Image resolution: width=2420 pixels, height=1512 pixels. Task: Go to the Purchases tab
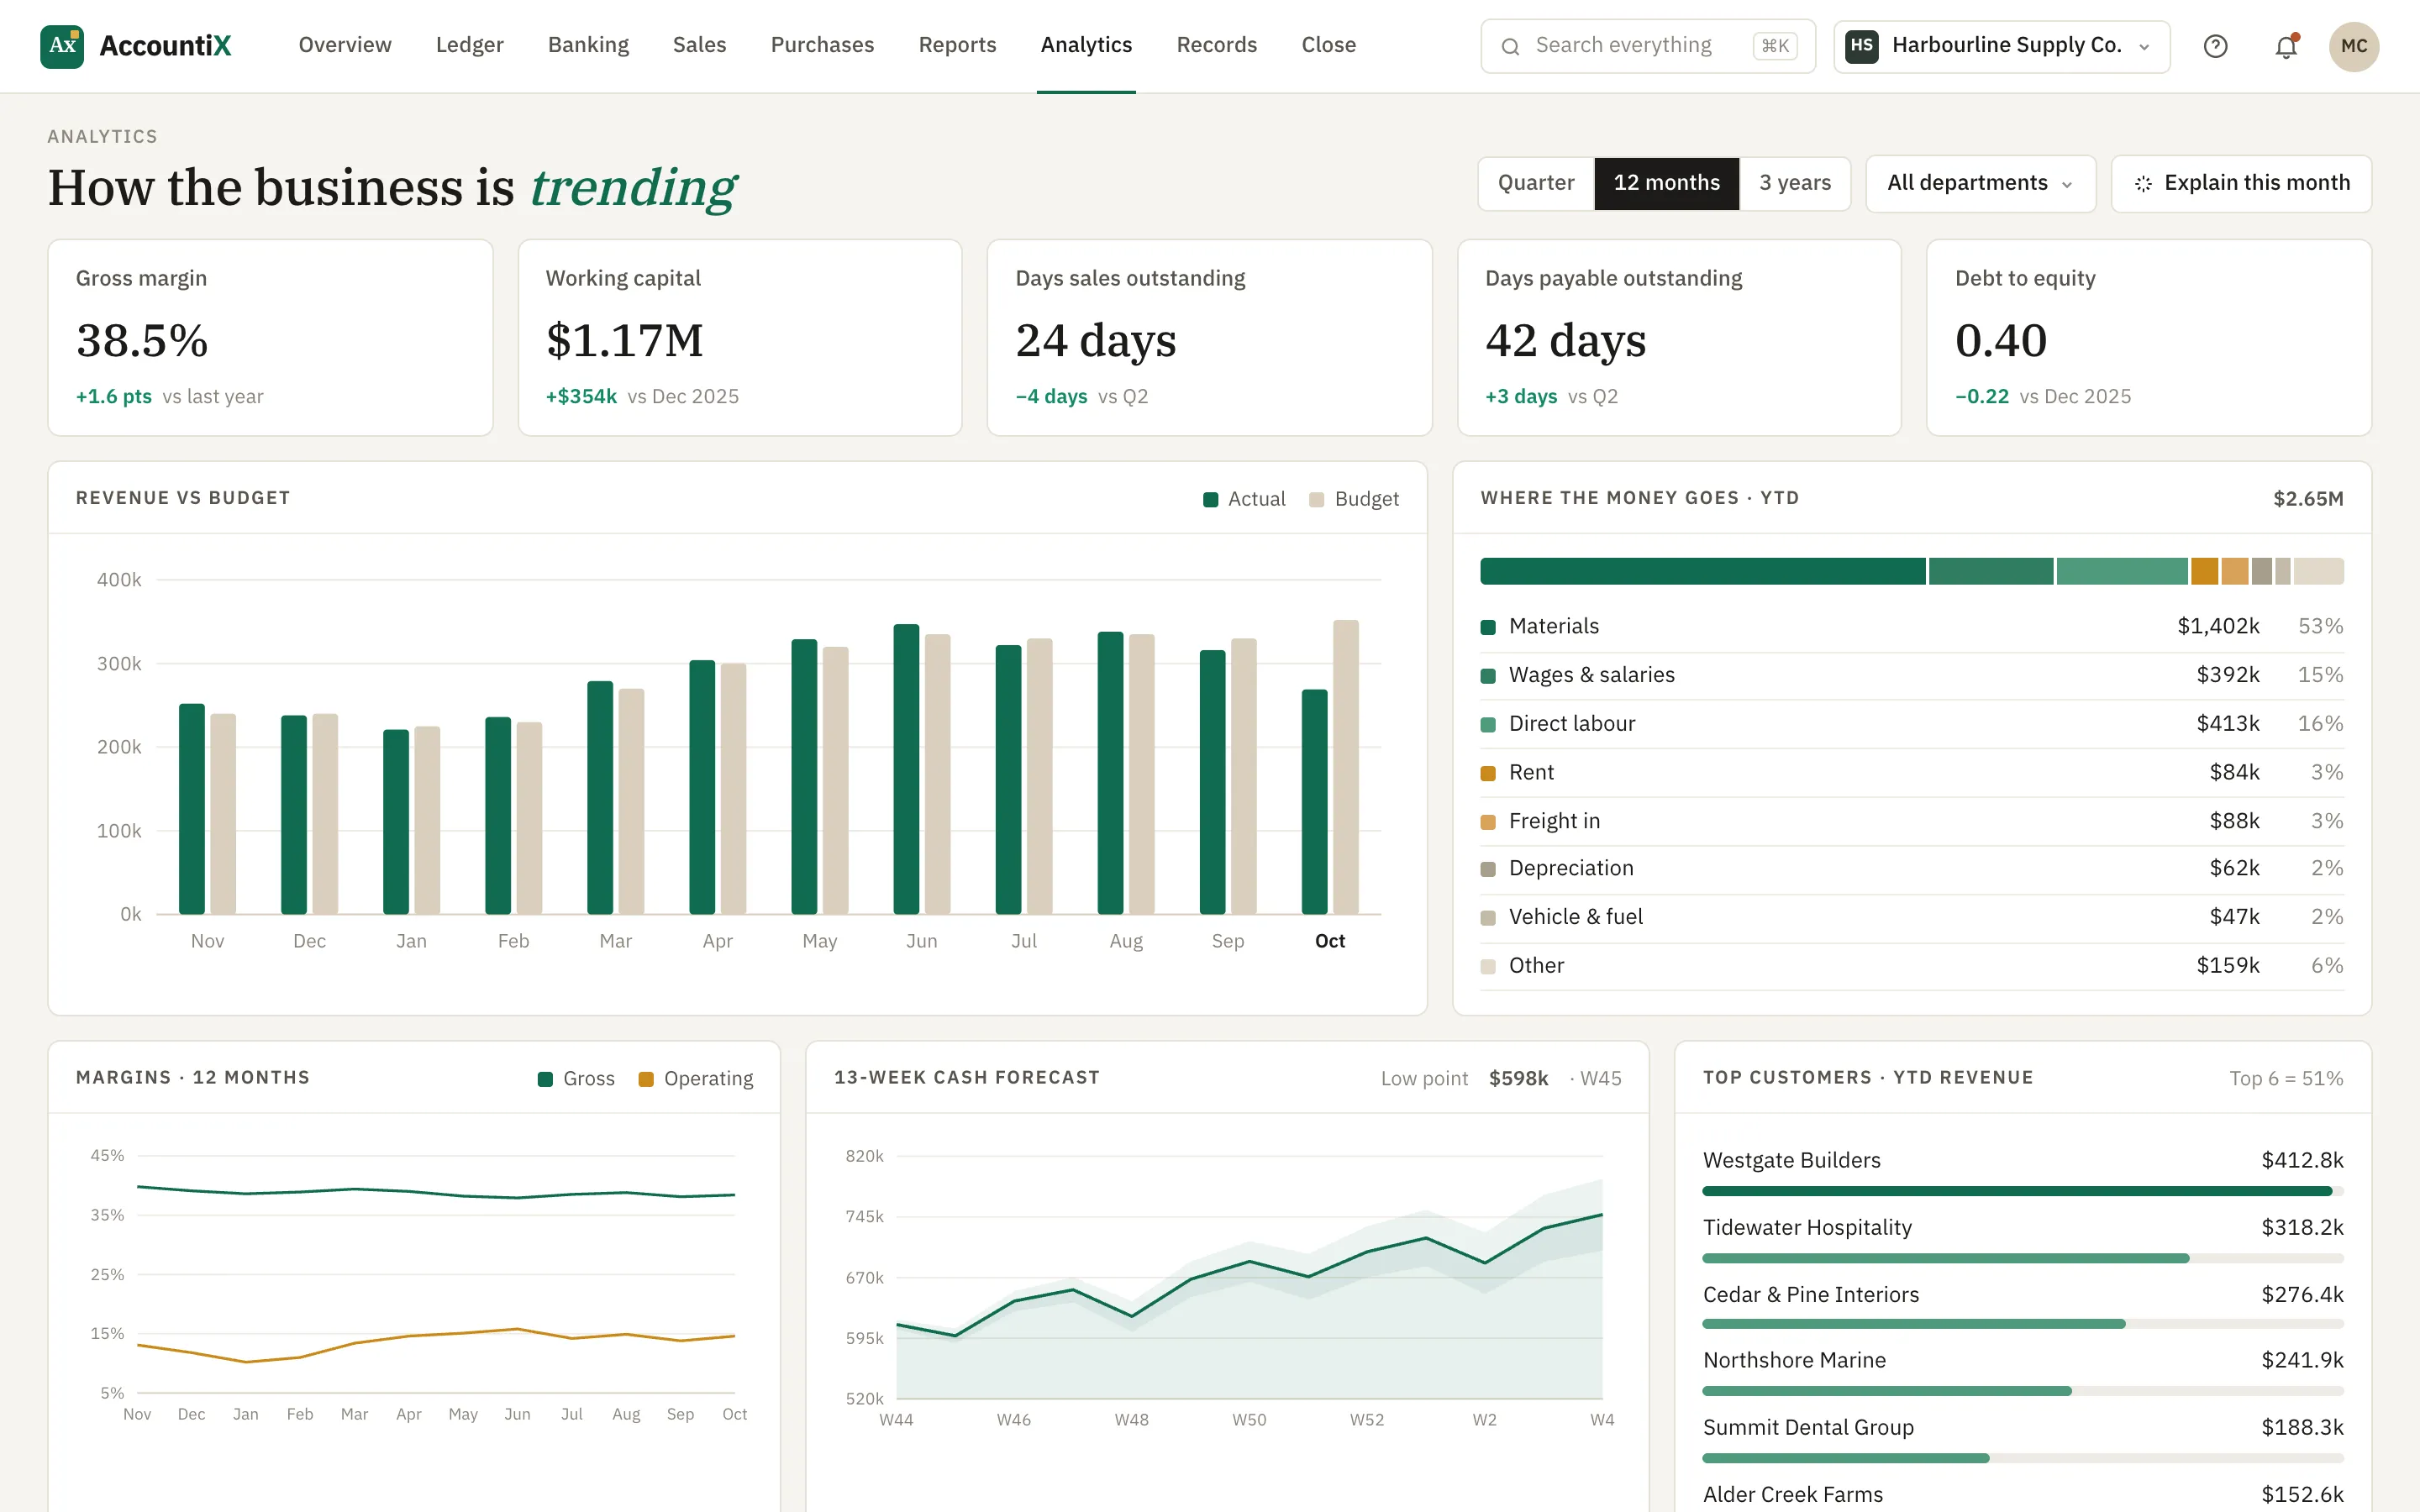(822, 45)
